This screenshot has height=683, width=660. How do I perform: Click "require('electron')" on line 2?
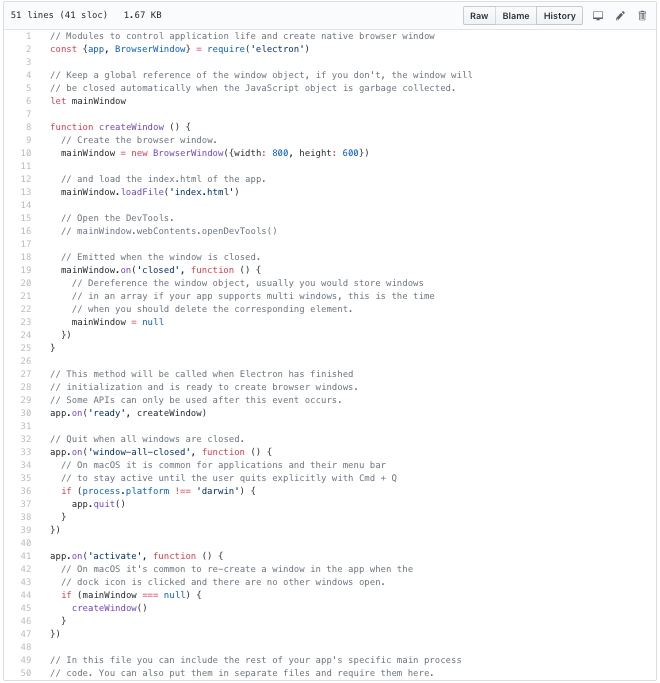[258, 49]
